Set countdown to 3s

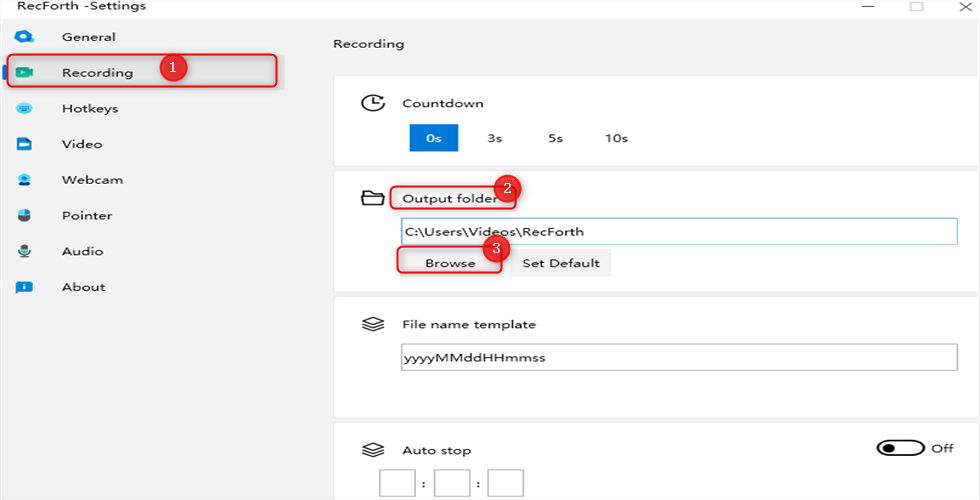(x=495, y=138)
